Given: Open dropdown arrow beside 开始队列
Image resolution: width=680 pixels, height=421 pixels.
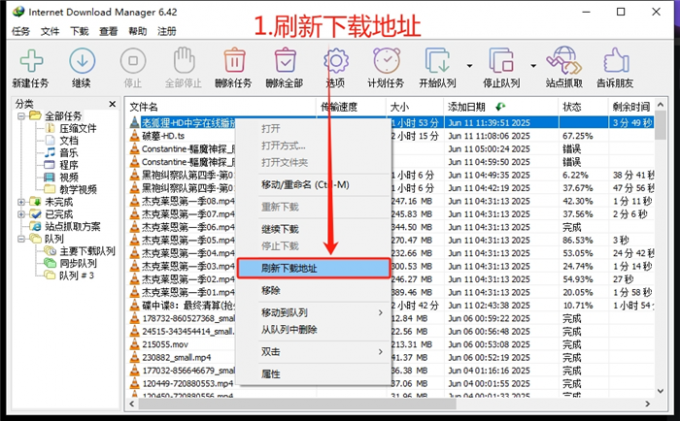Looking at the screenshot, I should (469, 66).
